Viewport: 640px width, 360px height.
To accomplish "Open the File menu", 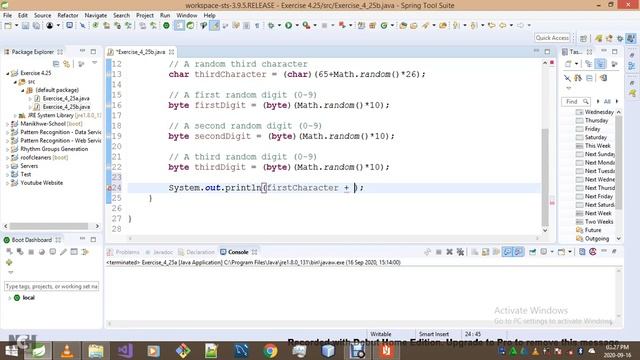I will 7,16.
